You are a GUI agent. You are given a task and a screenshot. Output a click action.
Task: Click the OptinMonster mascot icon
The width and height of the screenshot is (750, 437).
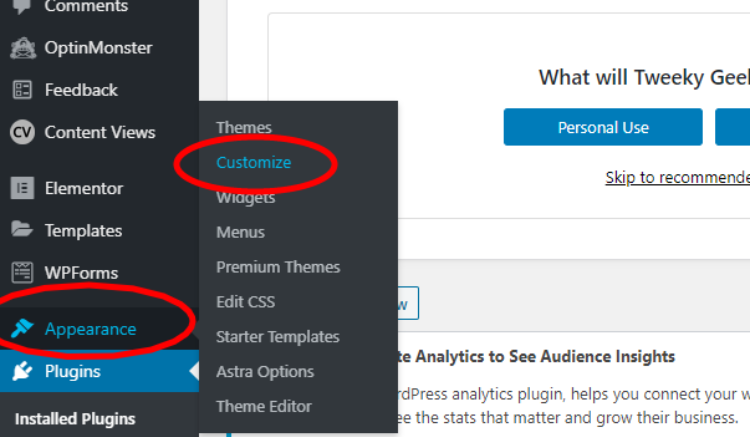[x=22, y=48]
